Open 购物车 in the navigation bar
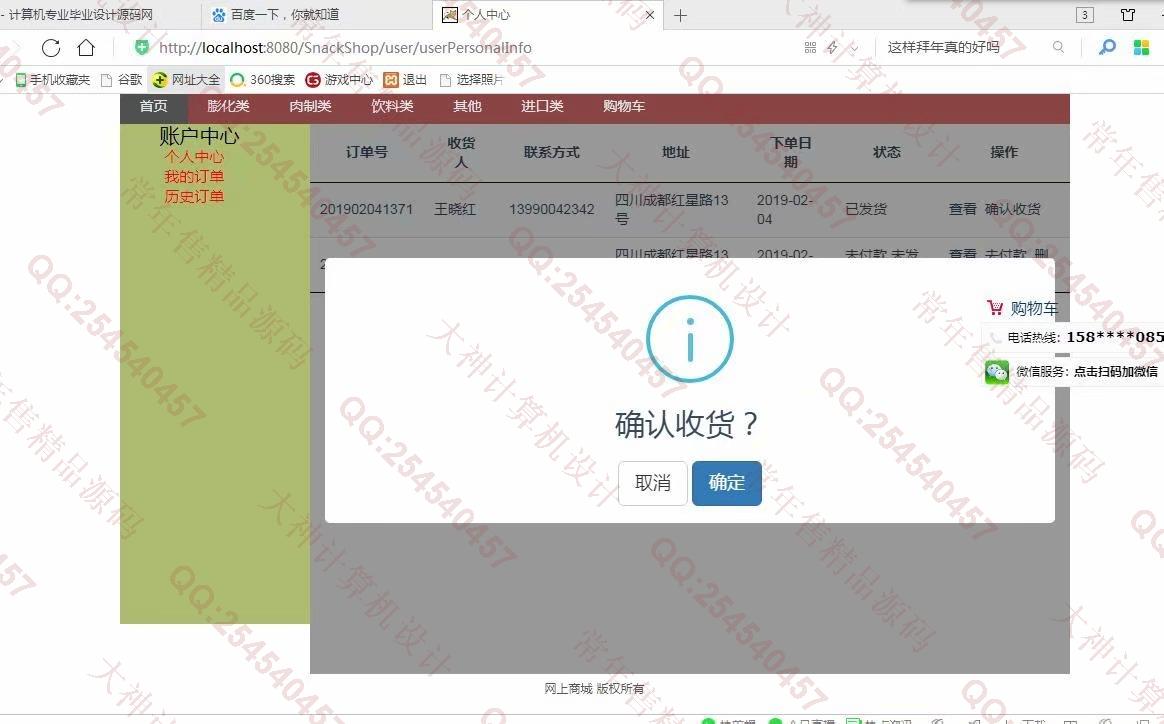1164x724 pixels. [x=624, y=106]
